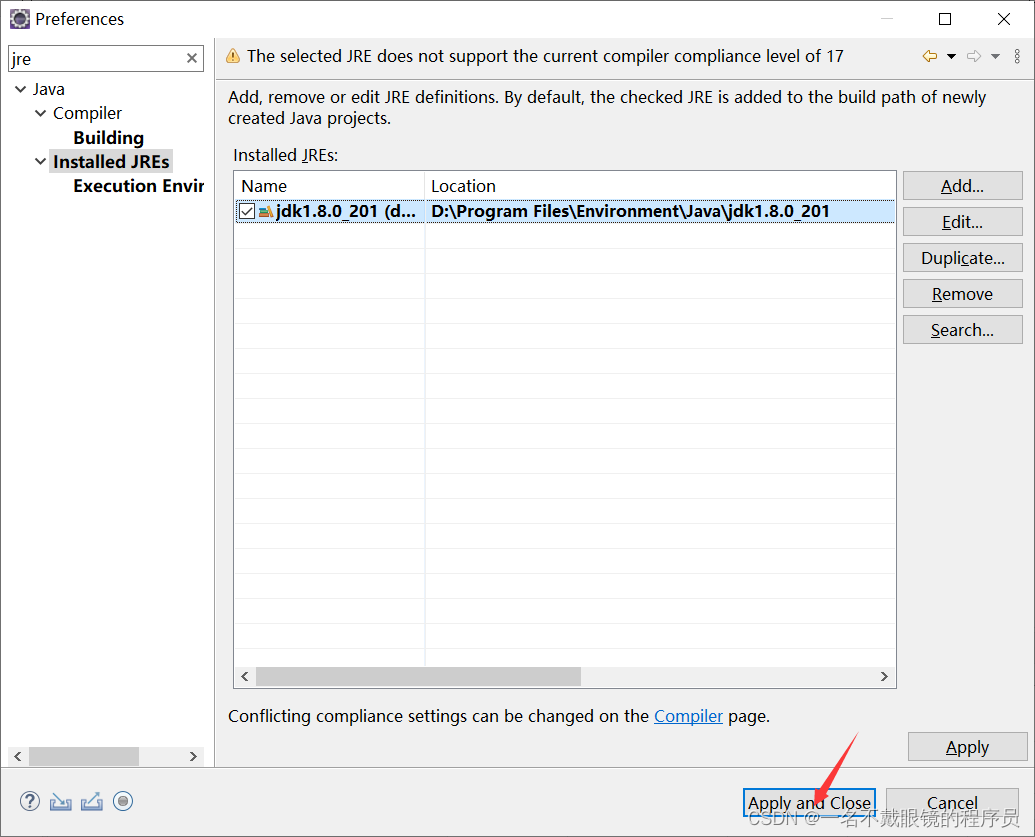Click the Import preferences icon
Image resolution: width=1035 pixels, height=837 pixels.
pyautogui.click(x=61, y=801)
